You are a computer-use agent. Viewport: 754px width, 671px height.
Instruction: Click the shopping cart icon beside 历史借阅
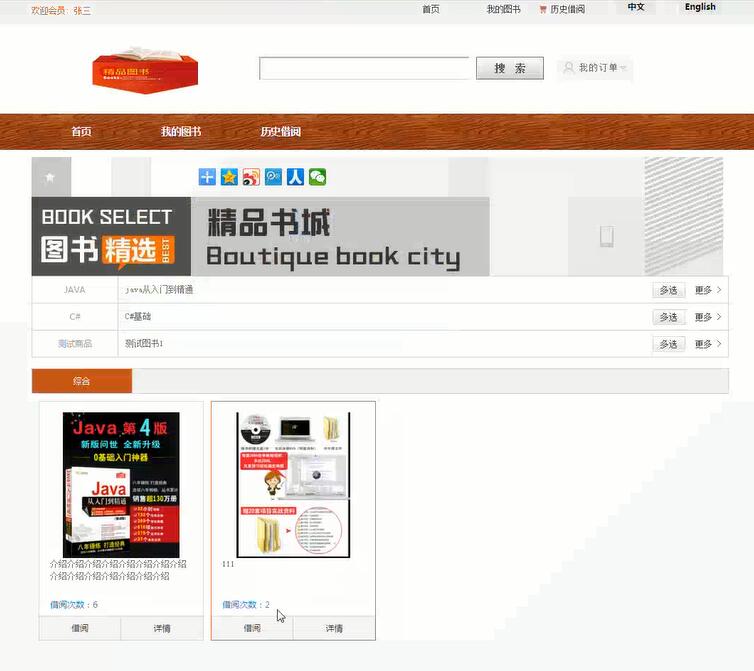click(x=542, y=9)
